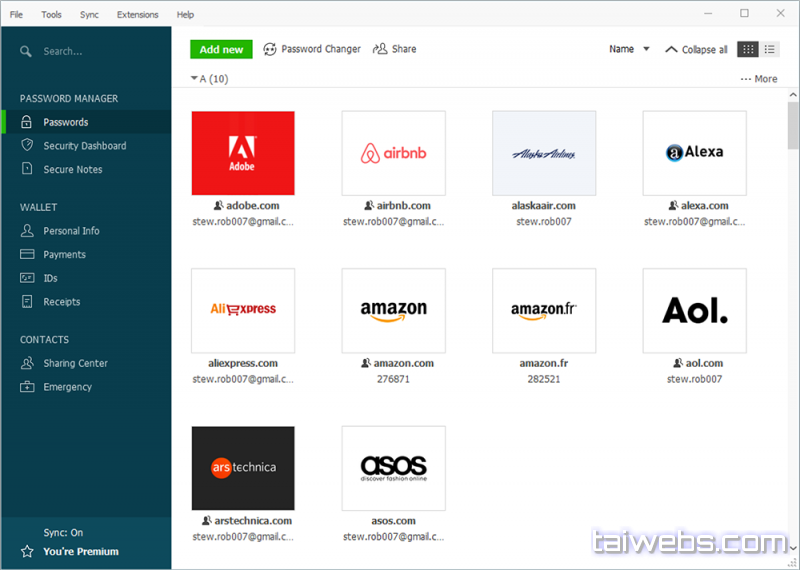The width and height of the screenshot is (800, 570).
Task: Click the Password Changer icon
Action: point(270,49)
